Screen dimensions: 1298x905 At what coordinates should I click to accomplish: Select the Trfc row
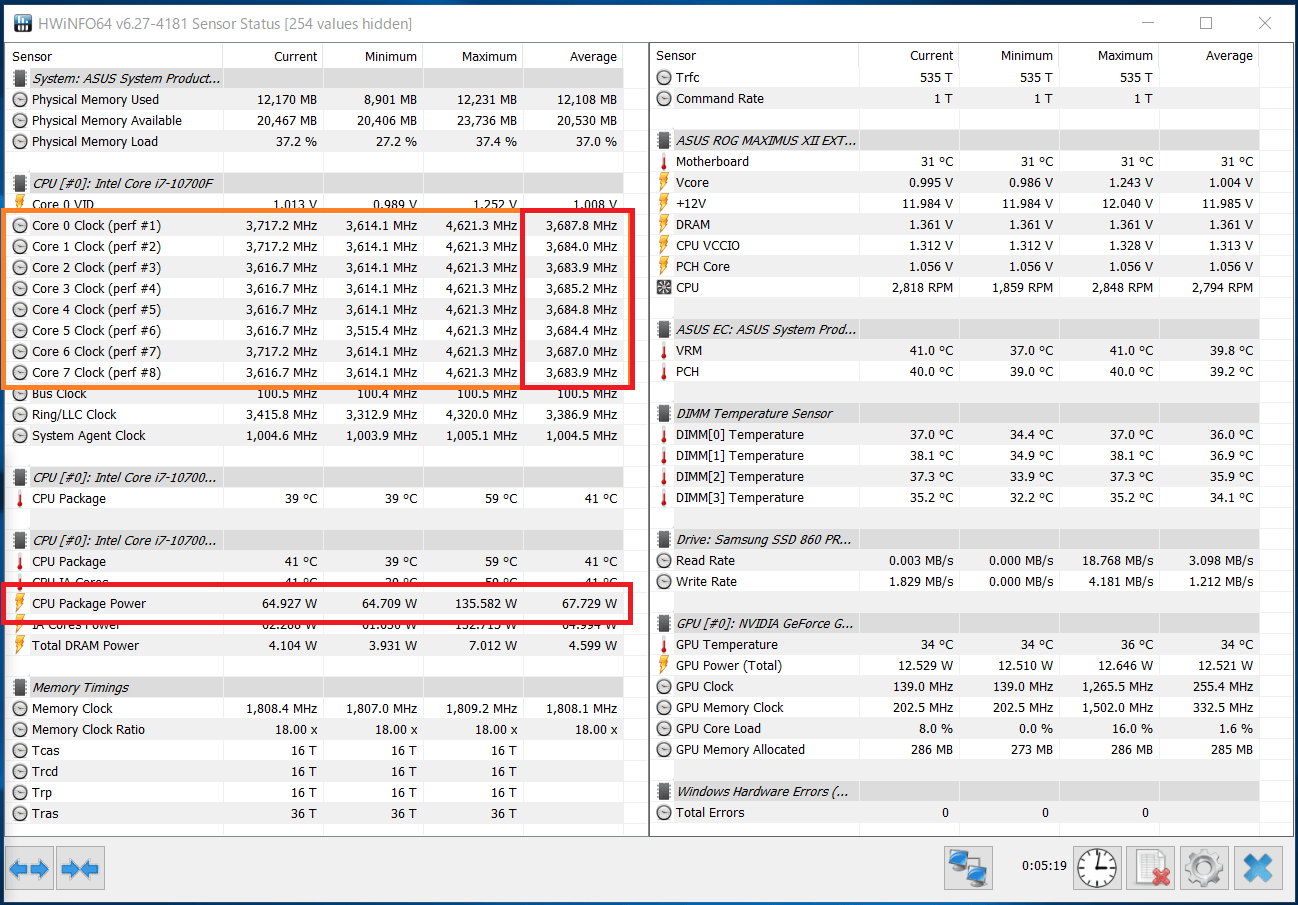click(x=955, y=77)
